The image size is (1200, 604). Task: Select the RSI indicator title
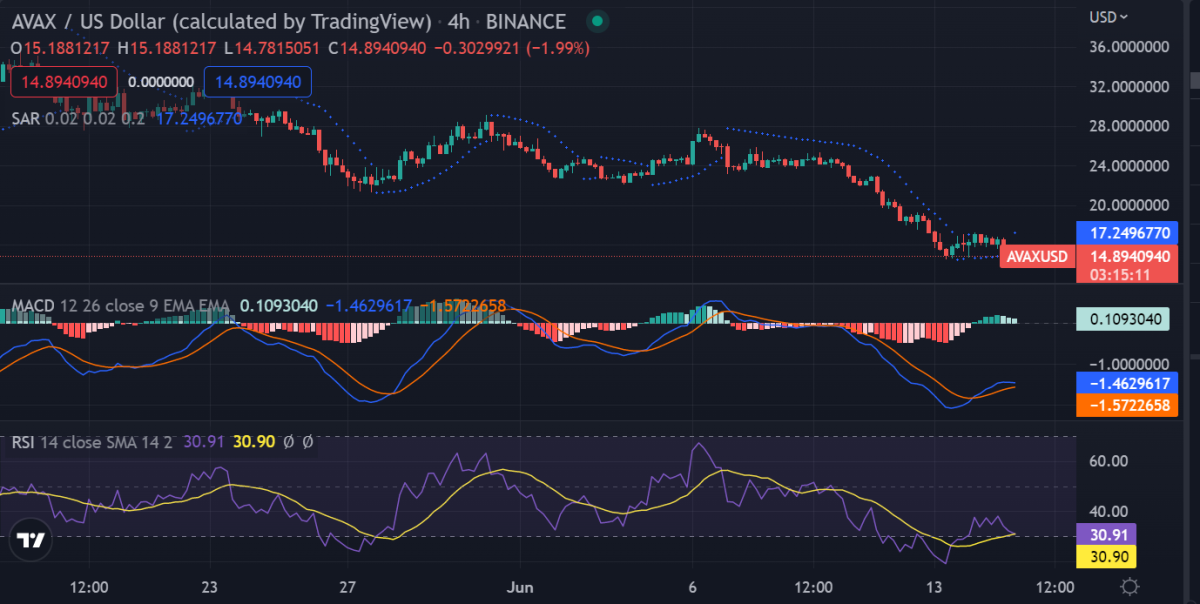click(24, 441)
